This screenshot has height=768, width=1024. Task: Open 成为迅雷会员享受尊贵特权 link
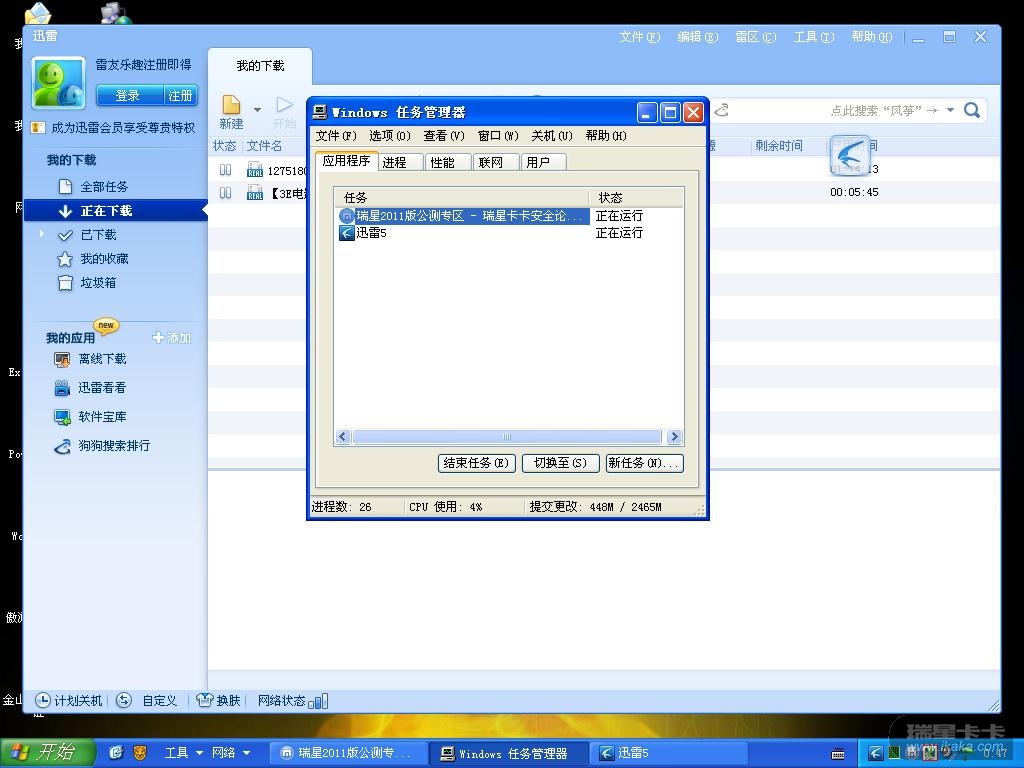click(x=123, y=128)
